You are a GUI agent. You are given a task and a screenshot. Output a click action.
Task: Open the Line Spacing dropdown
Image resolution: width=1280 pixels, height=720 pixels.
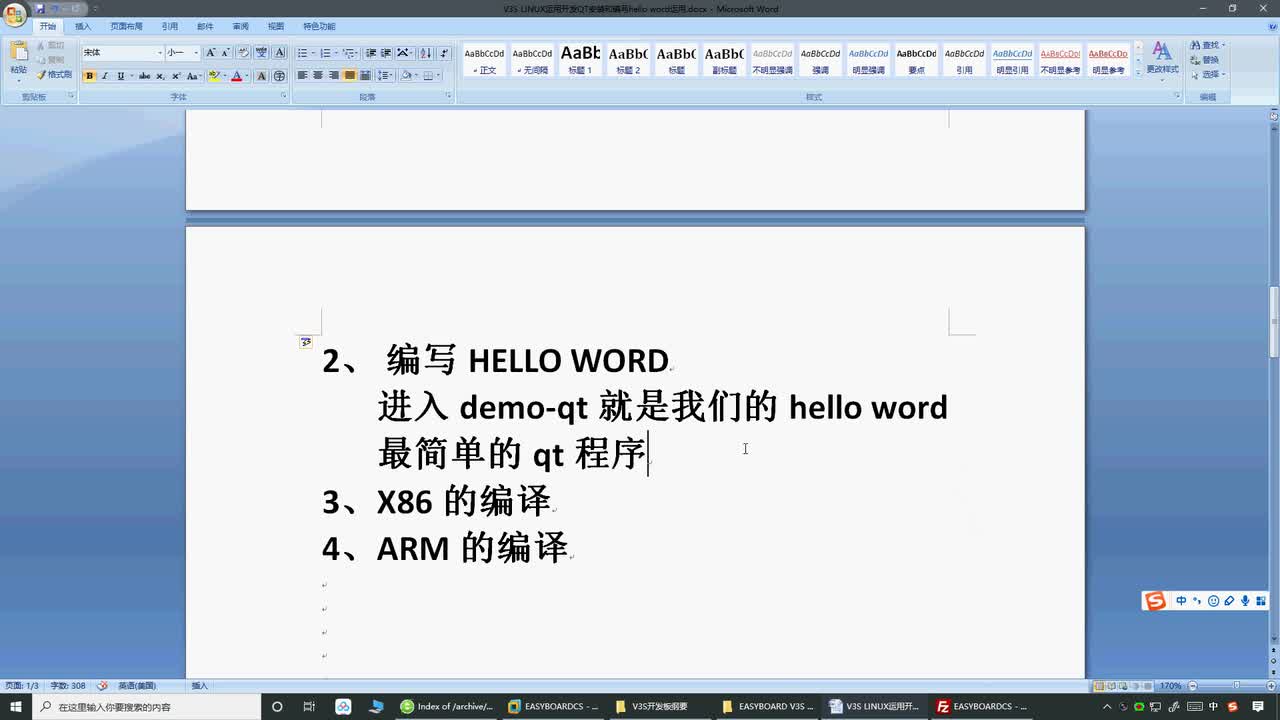(386, 76)
